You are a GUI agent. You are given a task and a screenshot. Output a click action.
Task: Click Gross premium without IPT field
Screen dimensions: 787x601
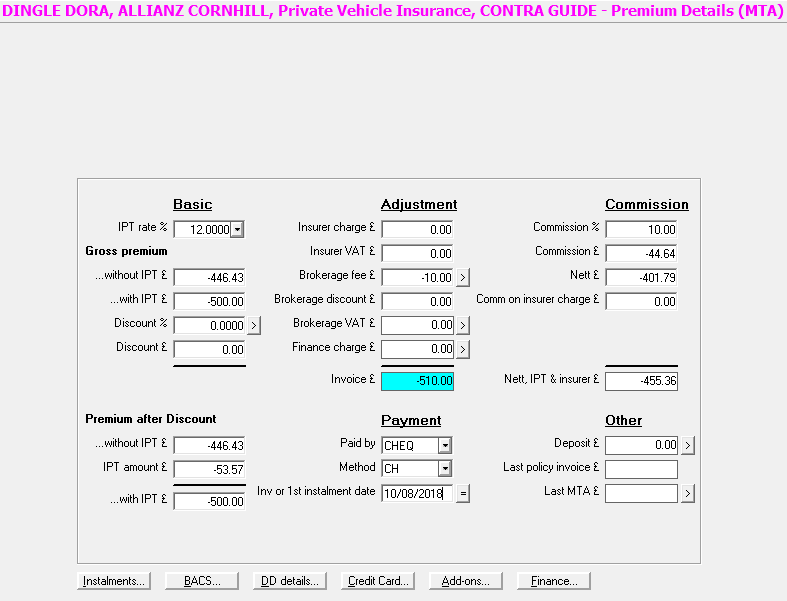click(209, 277)
